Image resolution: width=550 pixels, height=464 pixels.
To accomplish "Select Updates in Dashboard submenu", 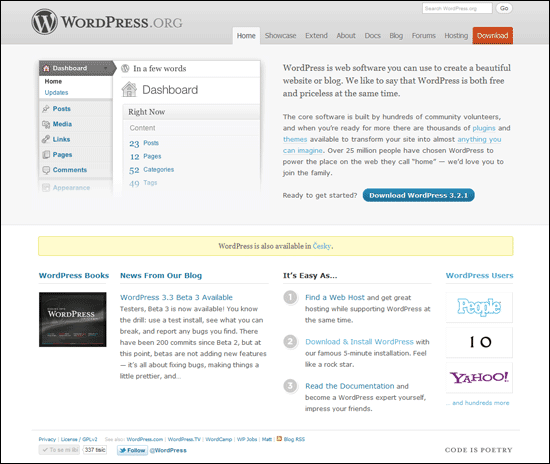I will click(x=56, y=93).
